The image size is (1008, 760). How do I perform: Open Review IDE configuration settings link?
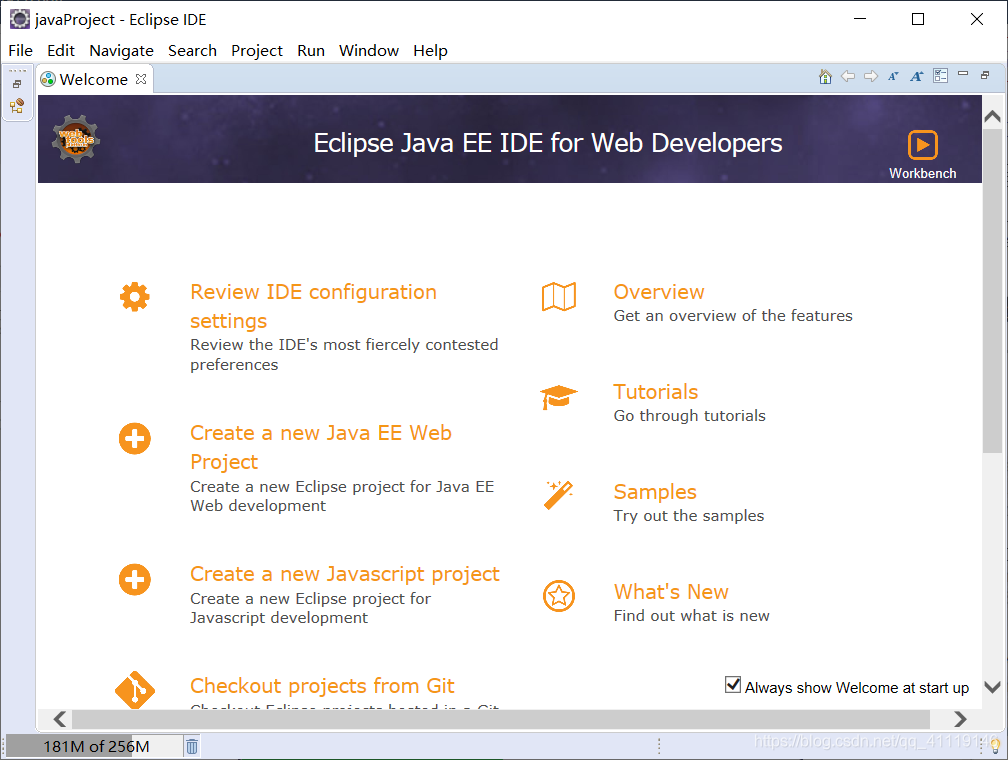point(313,306)
